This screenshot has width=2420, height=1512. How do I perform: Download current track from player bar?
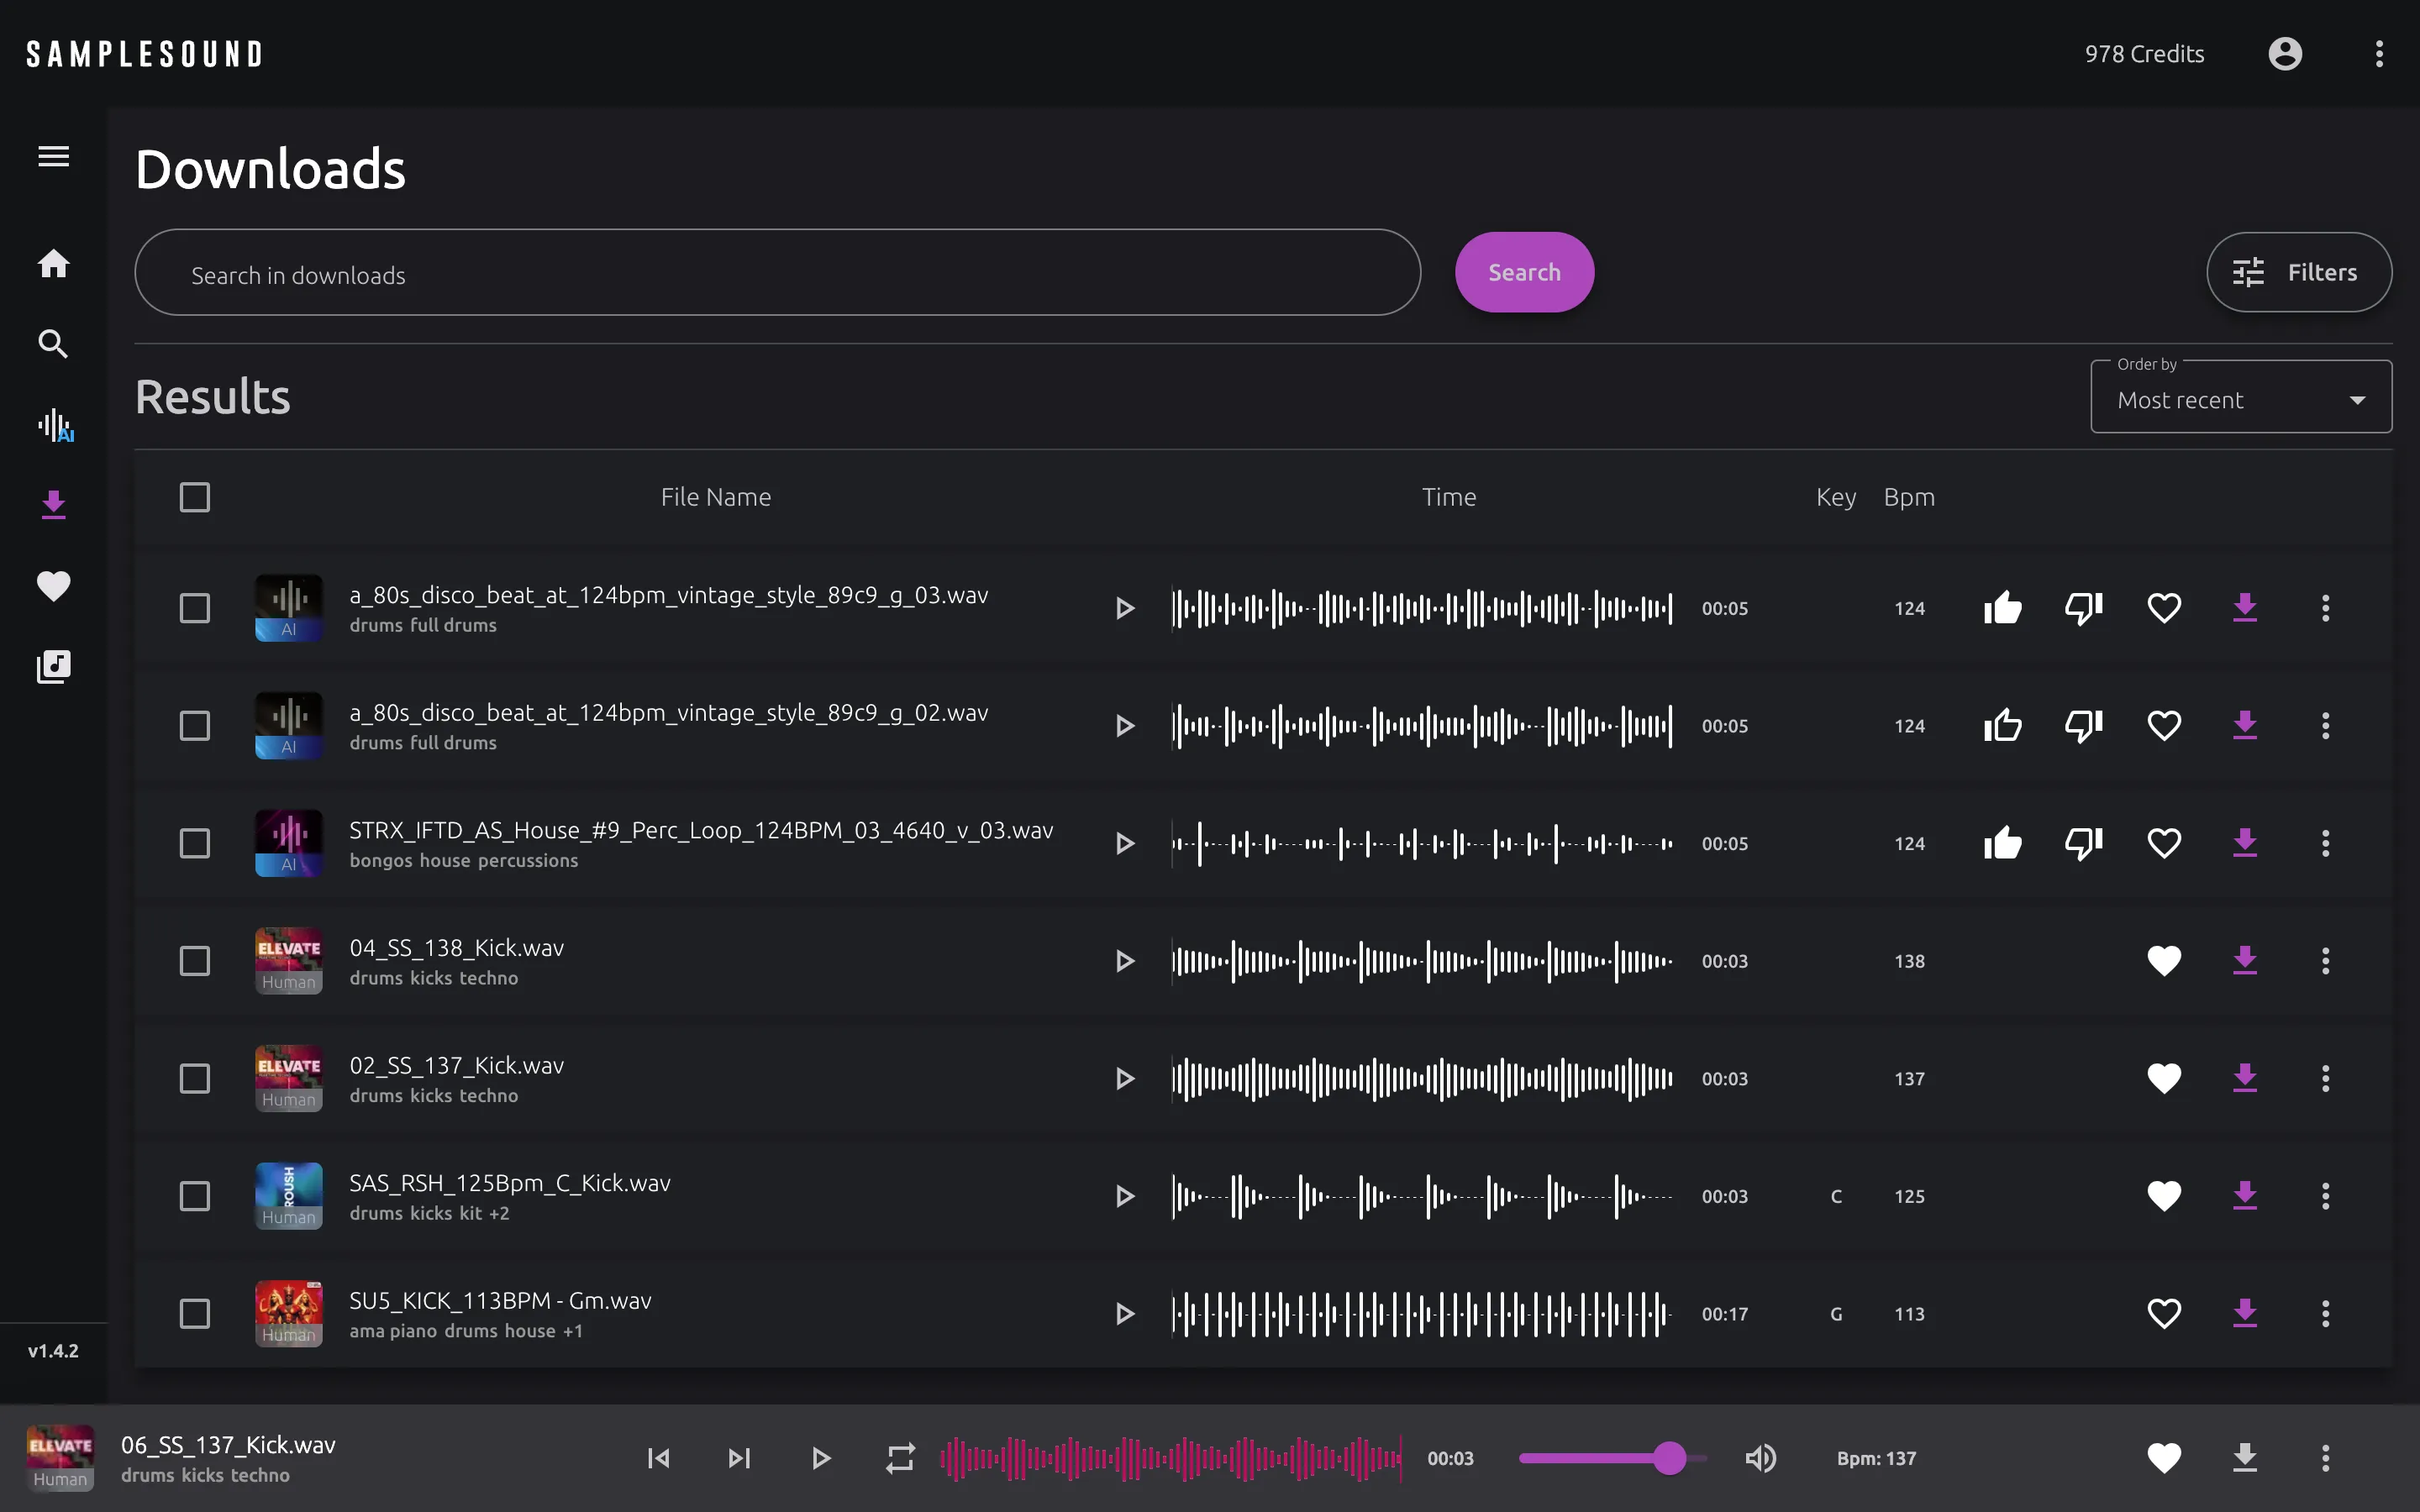pos(2245,1458)
